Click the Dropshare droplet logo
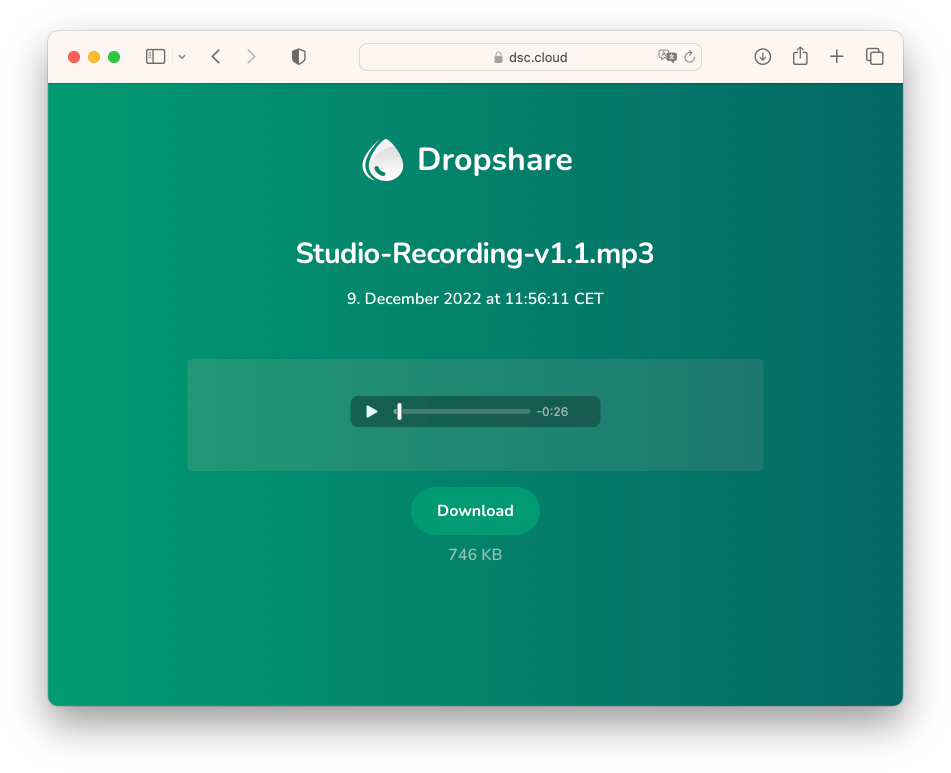Image resolution: width=951 pixels, height=773 pixels. (x=382, y=158)
